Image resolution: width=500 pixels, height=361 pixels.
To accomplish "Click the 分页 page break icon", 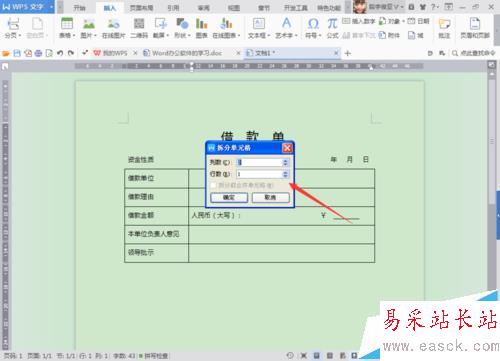I will 13,24.
